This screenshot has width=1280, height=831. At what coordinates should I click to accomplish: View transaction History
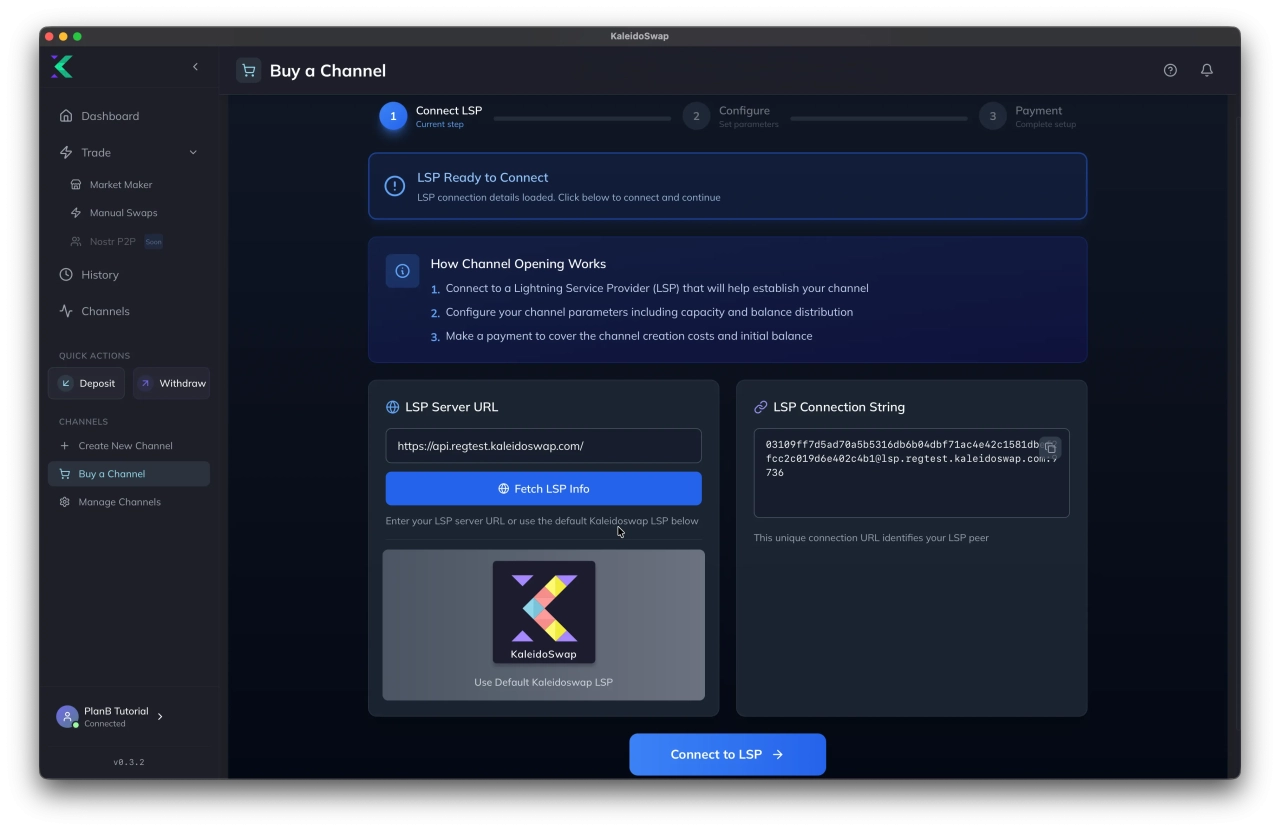coord(99,275)
